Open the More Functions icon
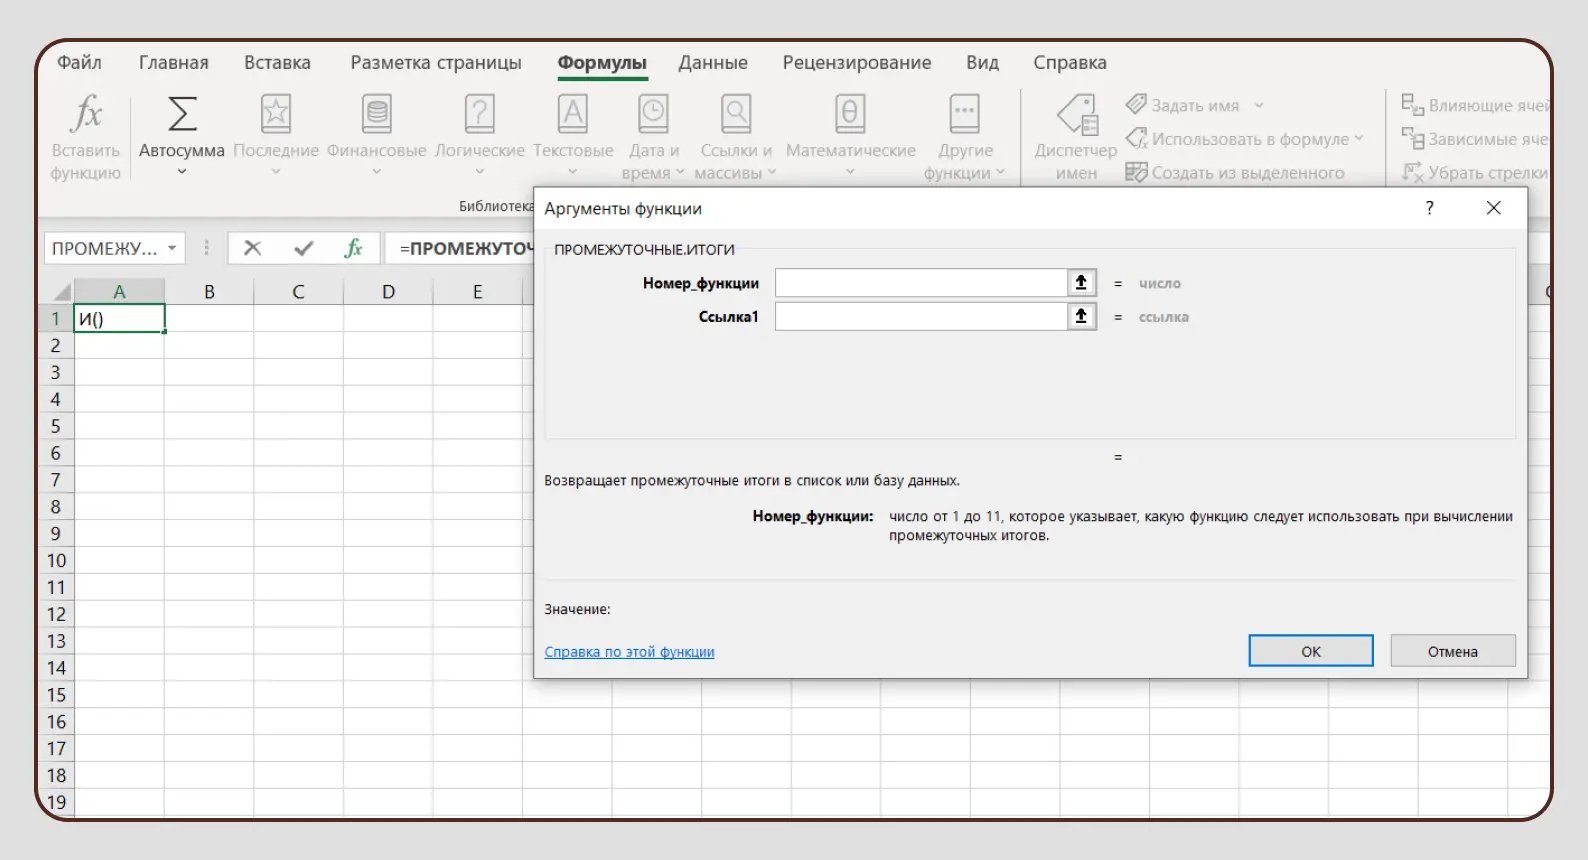This screenshot has height=860, width=1588. tap(965, 114)
